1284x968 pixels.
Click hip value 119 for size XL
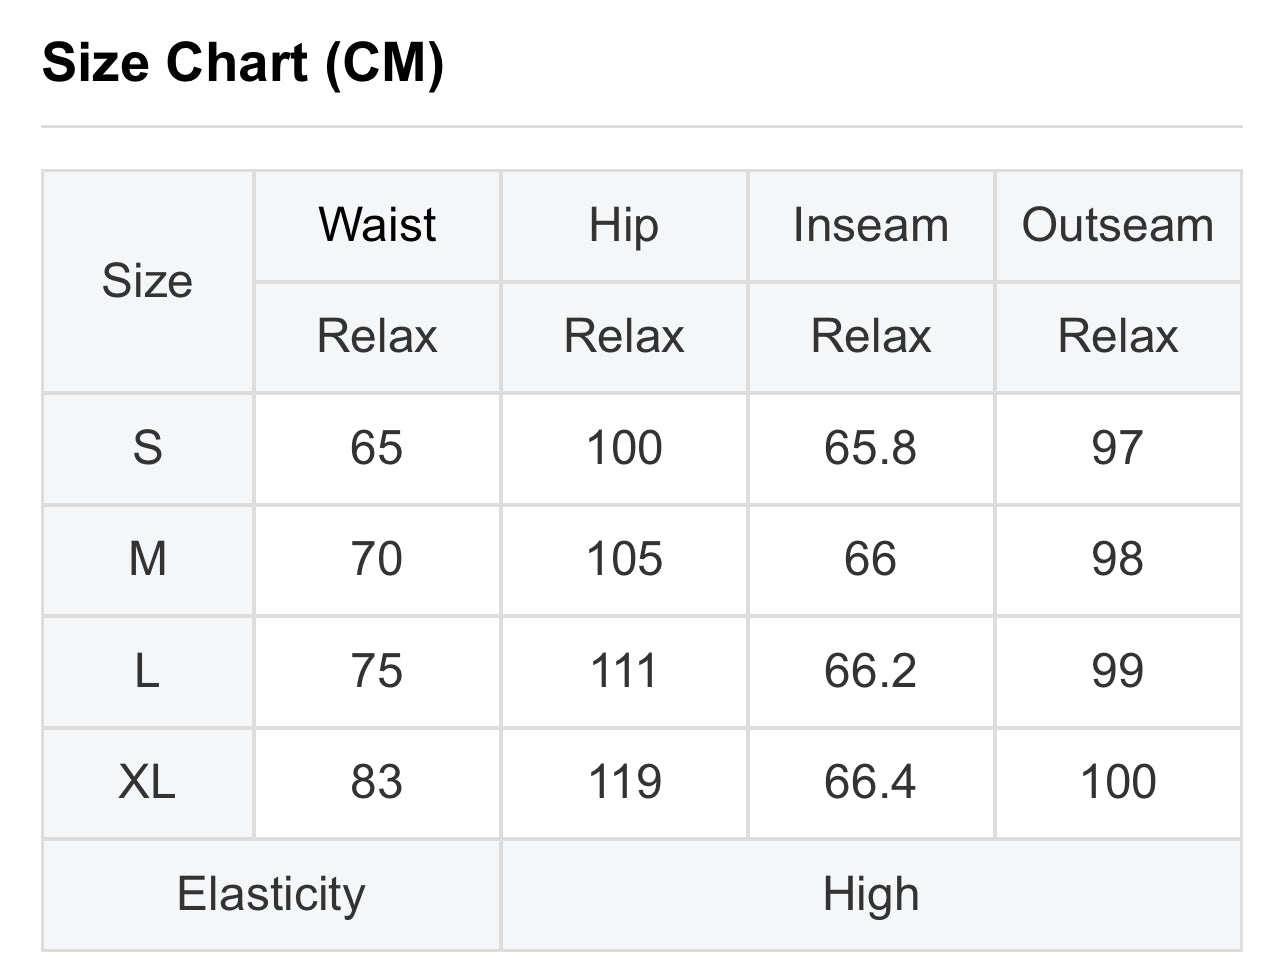click(x=624, y=782)
